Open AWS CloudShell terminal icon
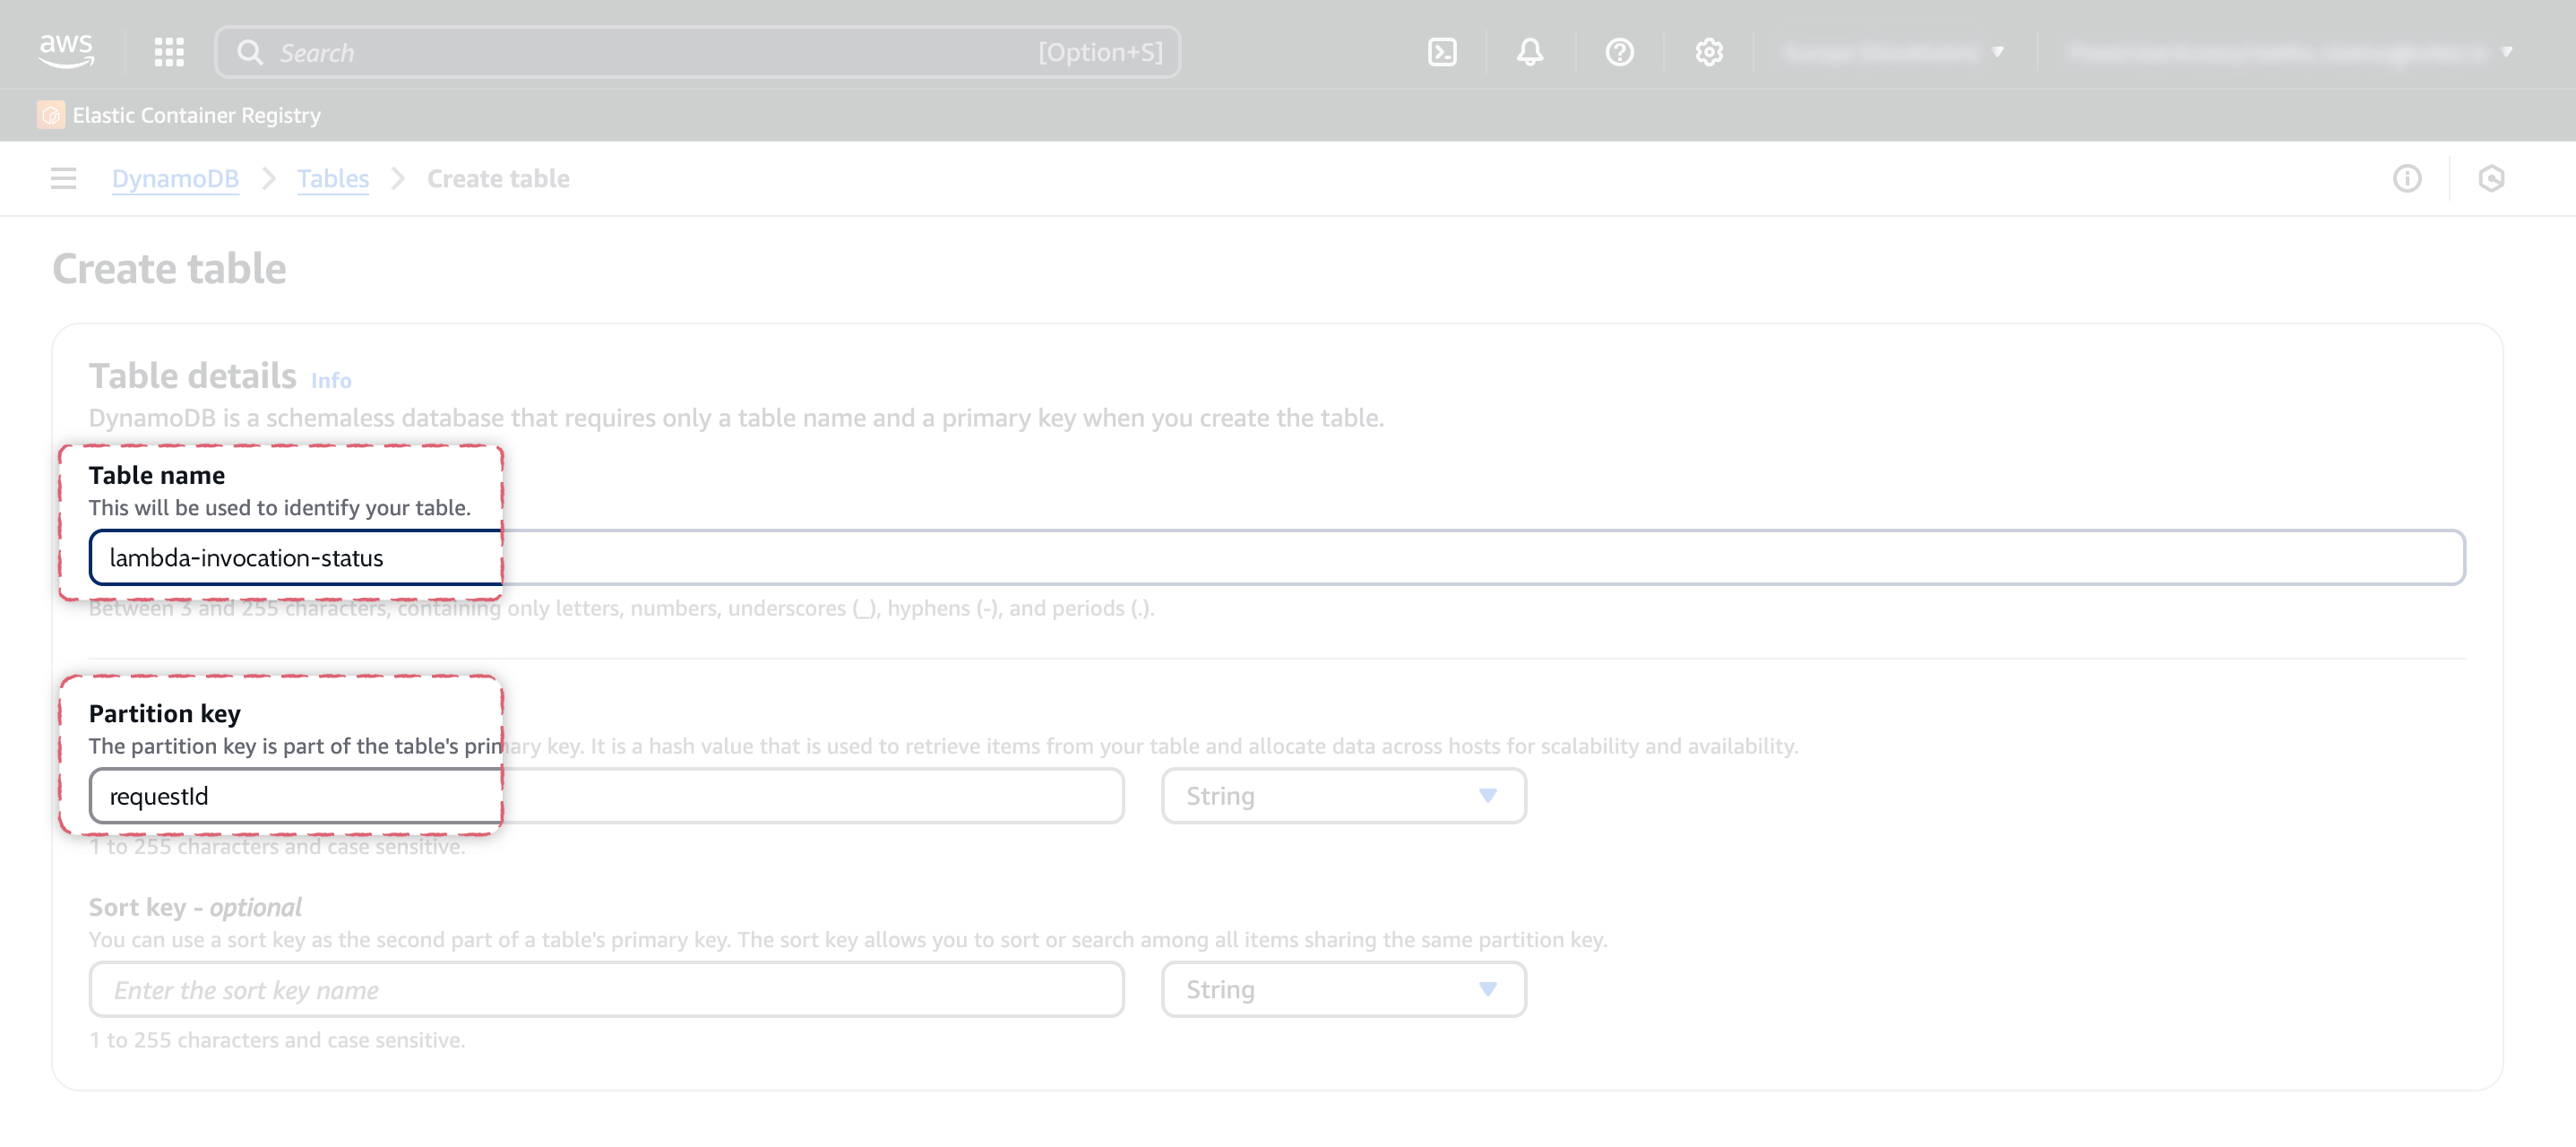The image size is (2576, 1147). click(1443, 51)
